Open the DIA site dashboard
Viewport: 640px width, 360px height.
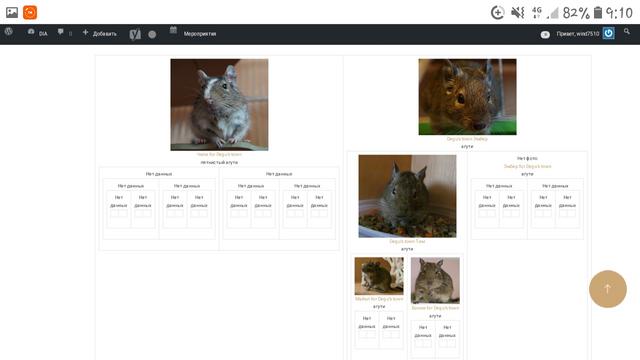pyautogui.click(x=38, y=33)
